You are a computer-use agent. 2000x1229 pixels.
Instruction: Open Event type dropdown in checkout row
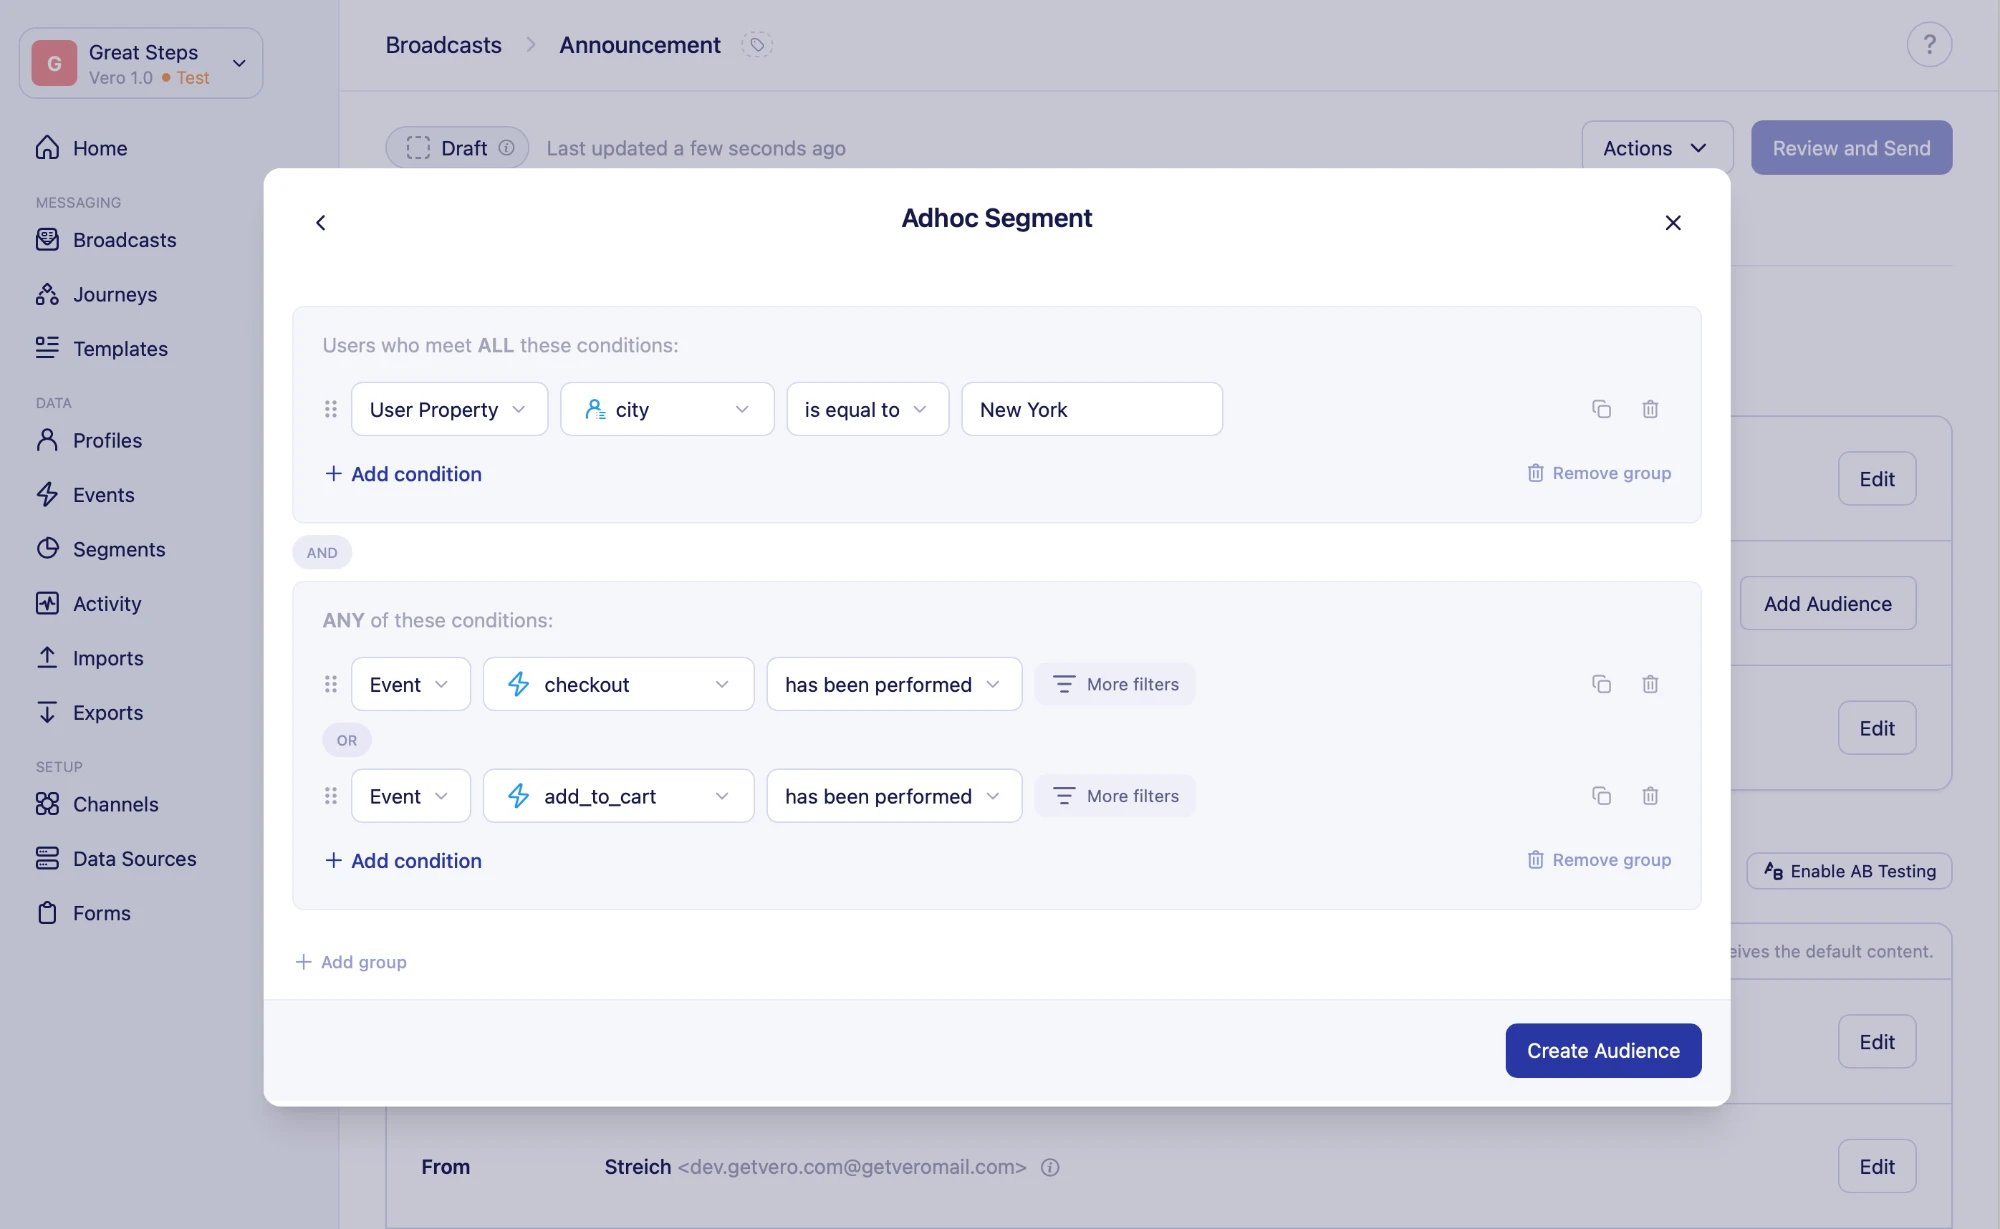[410, 684]
